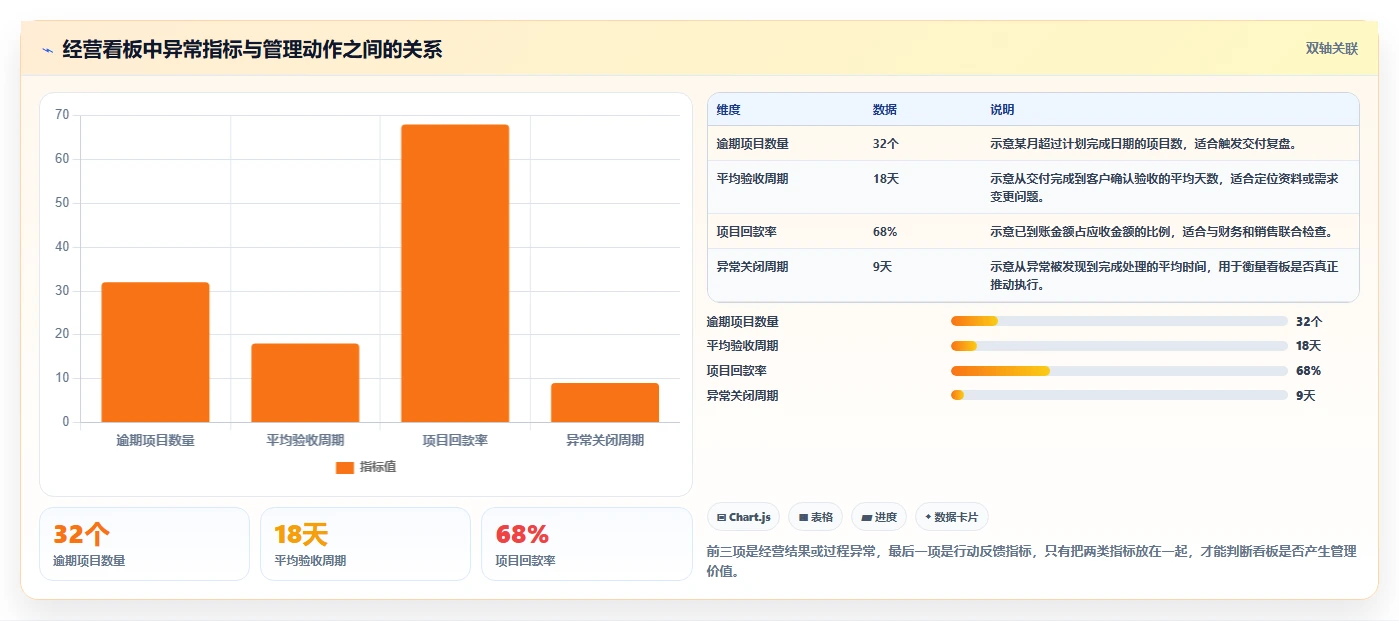The height and width of the screenshot is (621, 1399).
Task: Click the Chart.js tag chip
Action: pos(744,517)
